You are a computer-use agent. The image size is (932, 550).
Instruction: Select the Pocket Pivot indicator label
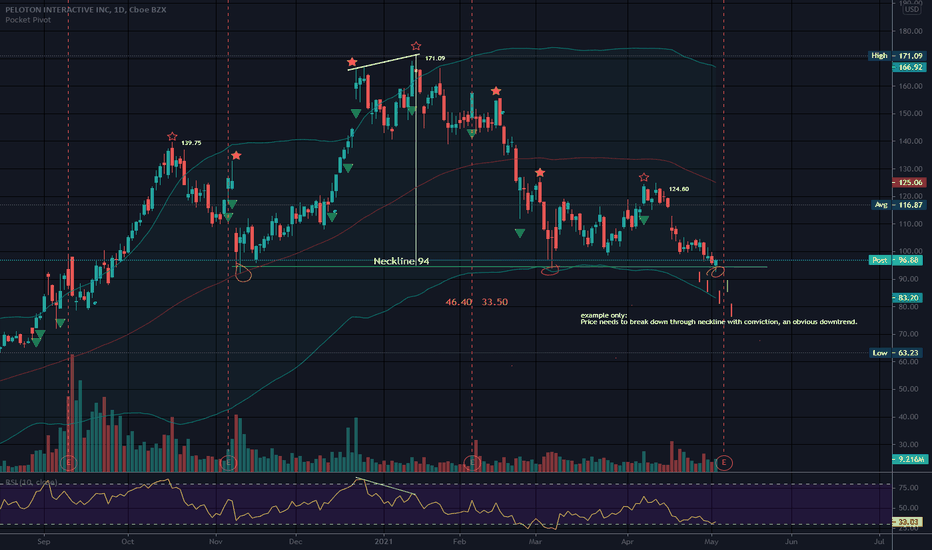click(x=28, y=20)
